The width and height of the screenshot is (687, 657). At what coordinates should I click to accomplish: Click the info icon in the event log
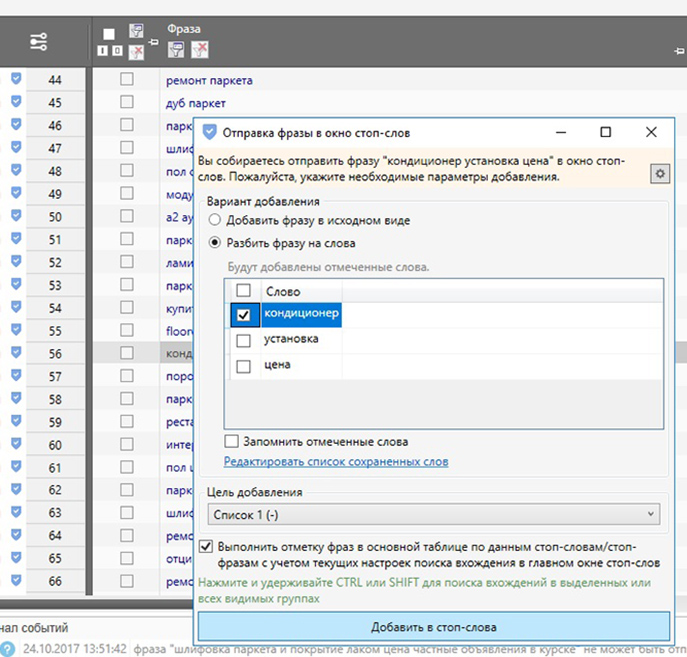(x=7, y=650)
